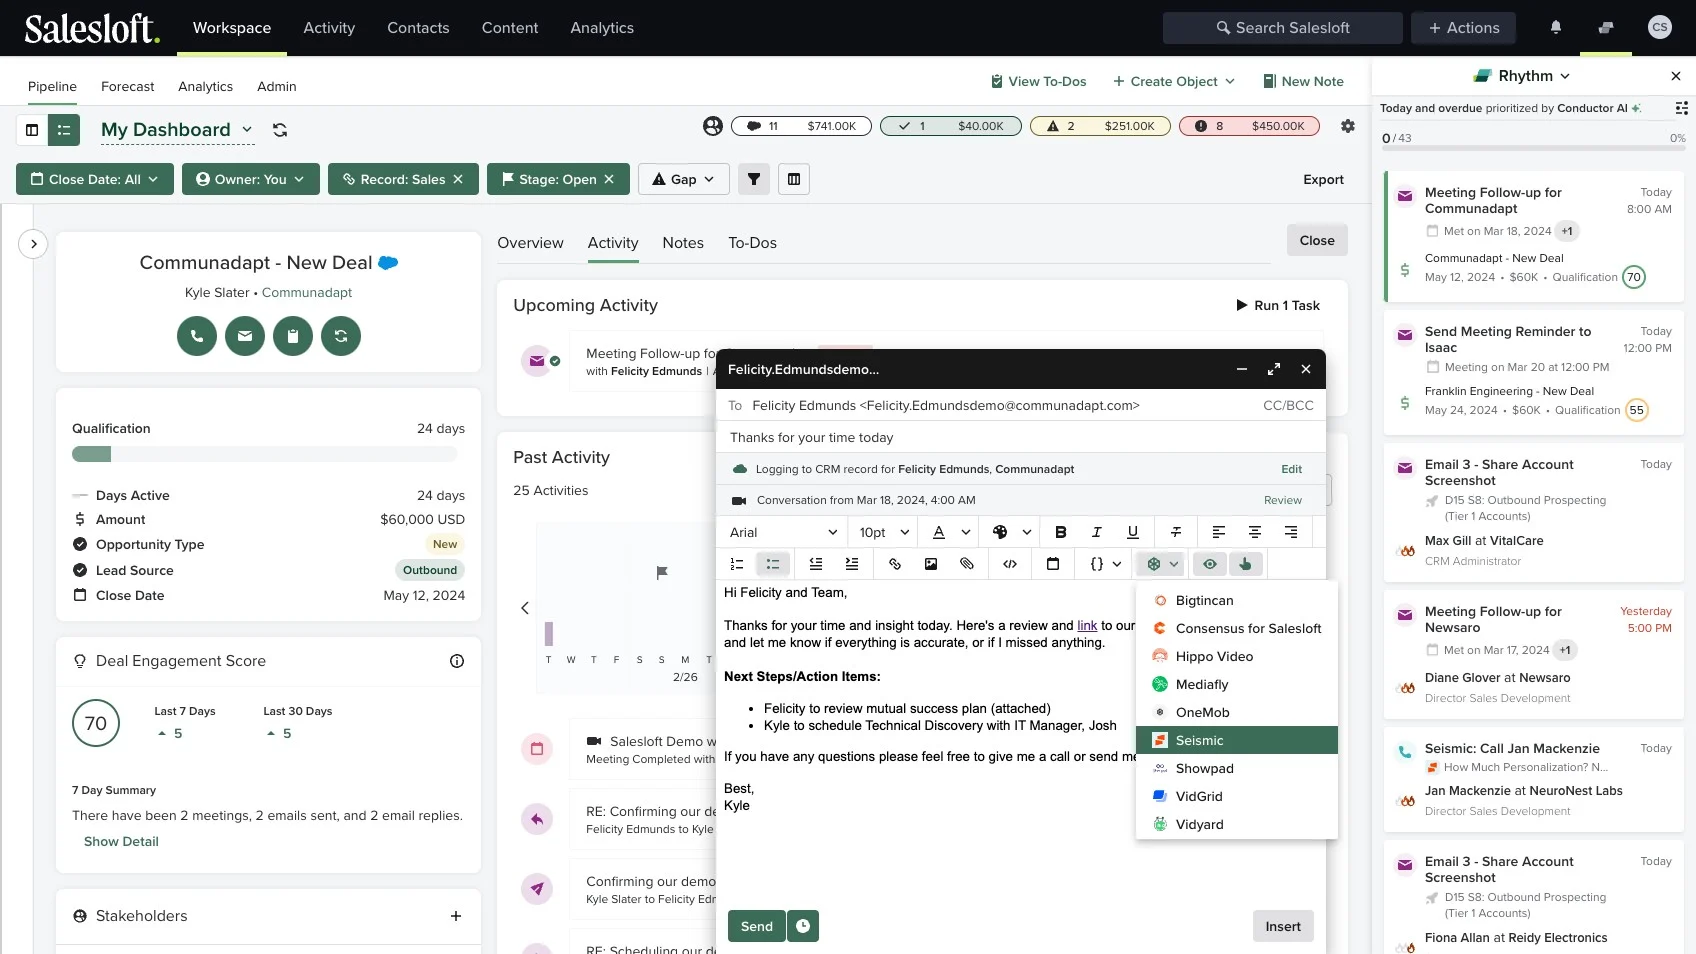The width and height of the screenshot is (1696, 954).
Task: Clear formatting with strikethrough T icon
Action: tap(1176, 532)
